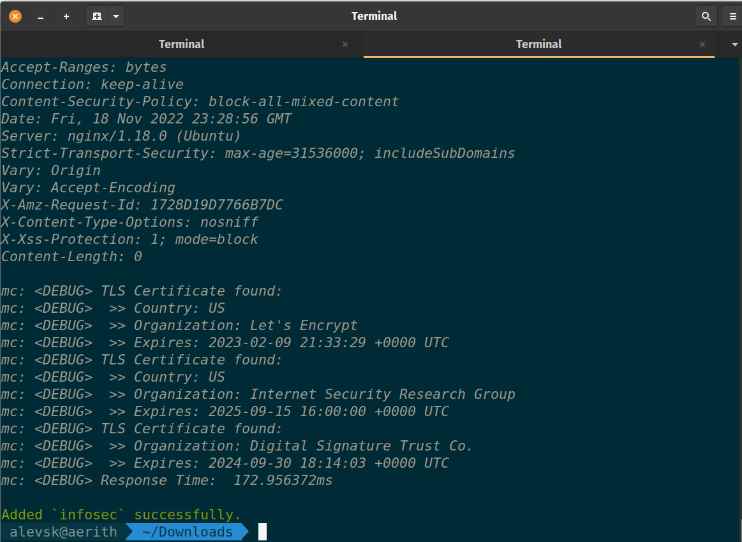Expand the tab list dropdown arrow
The width and height of the screenshot is (742, 542).
731,44
